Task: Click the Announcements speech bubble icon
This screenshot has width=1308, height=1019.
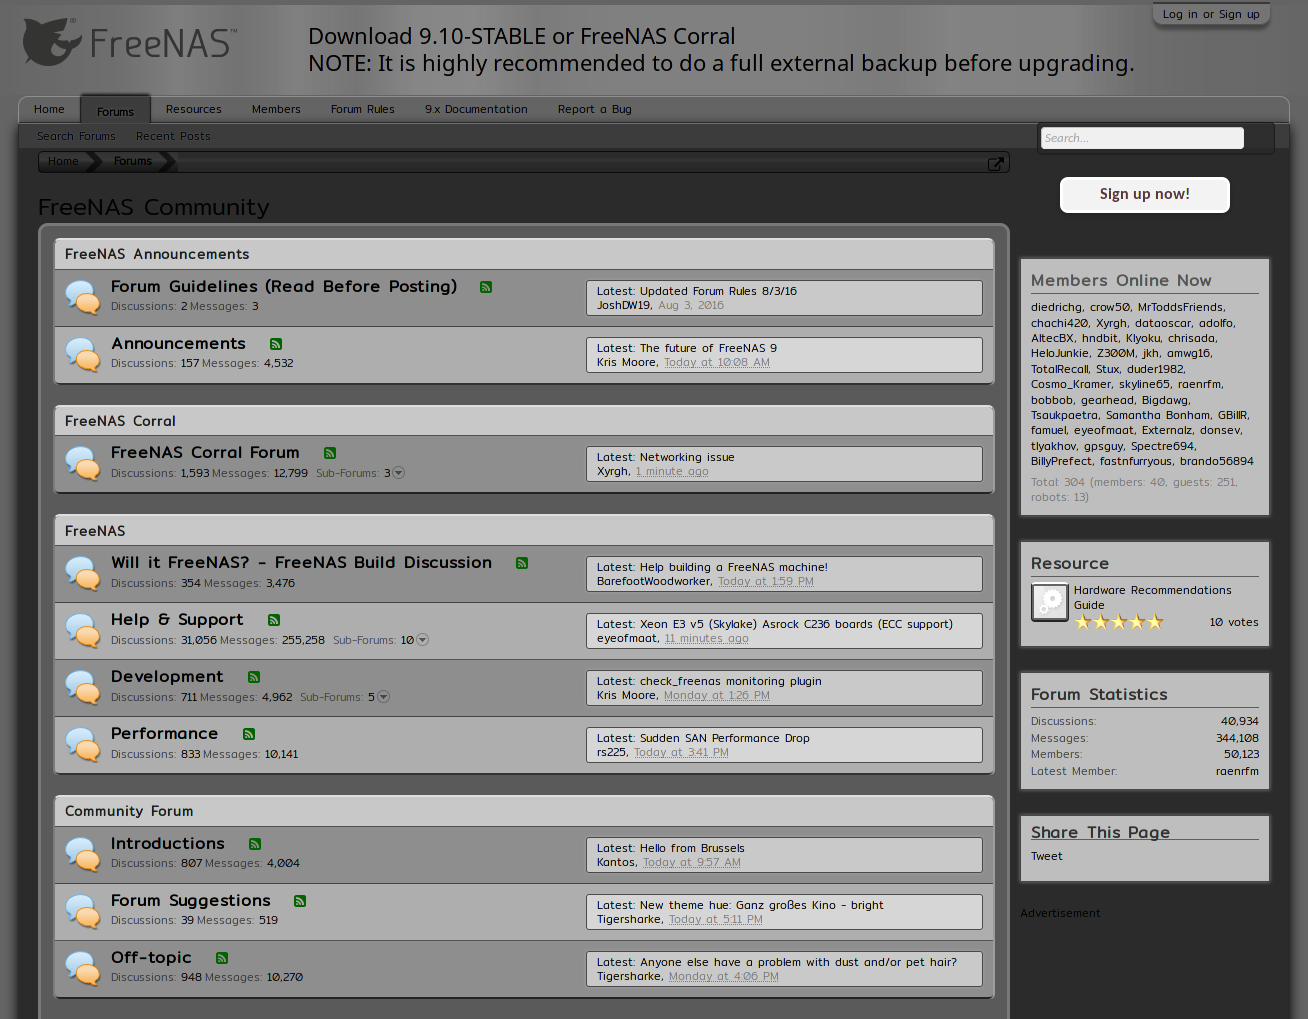Action: [82, 354]
